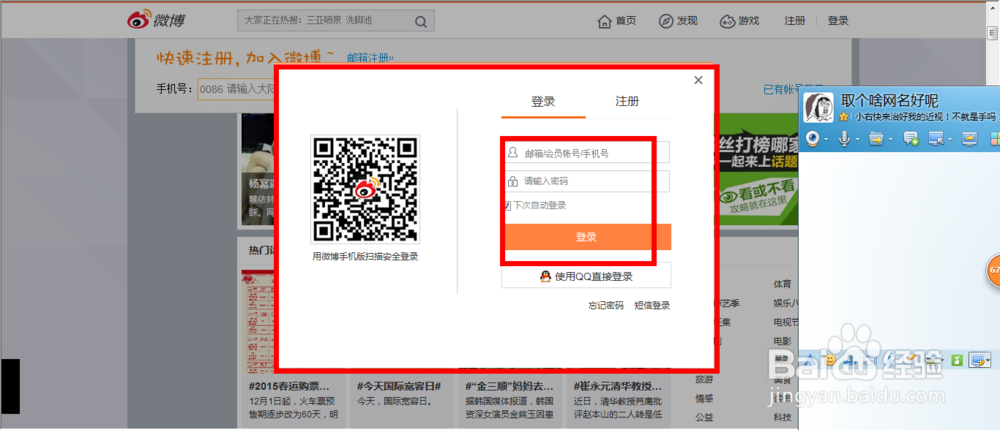Click the penguin icon of QQ login button

[x=545, y=276]
